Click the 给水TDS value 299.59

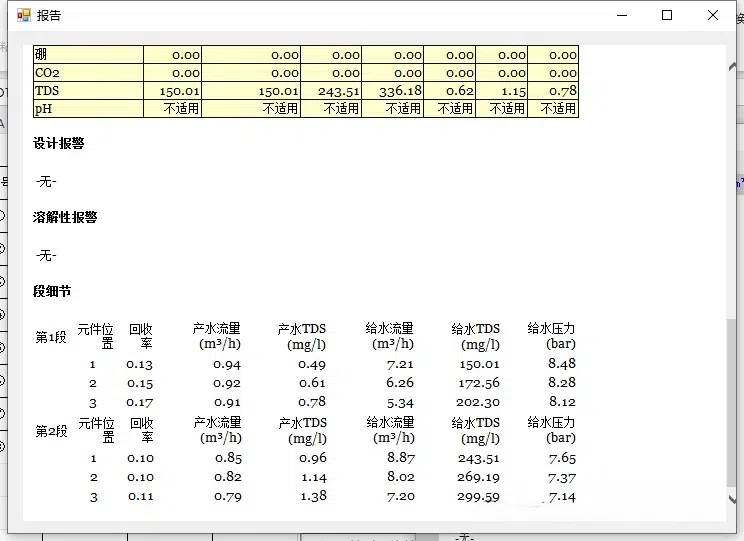[478, 497]
